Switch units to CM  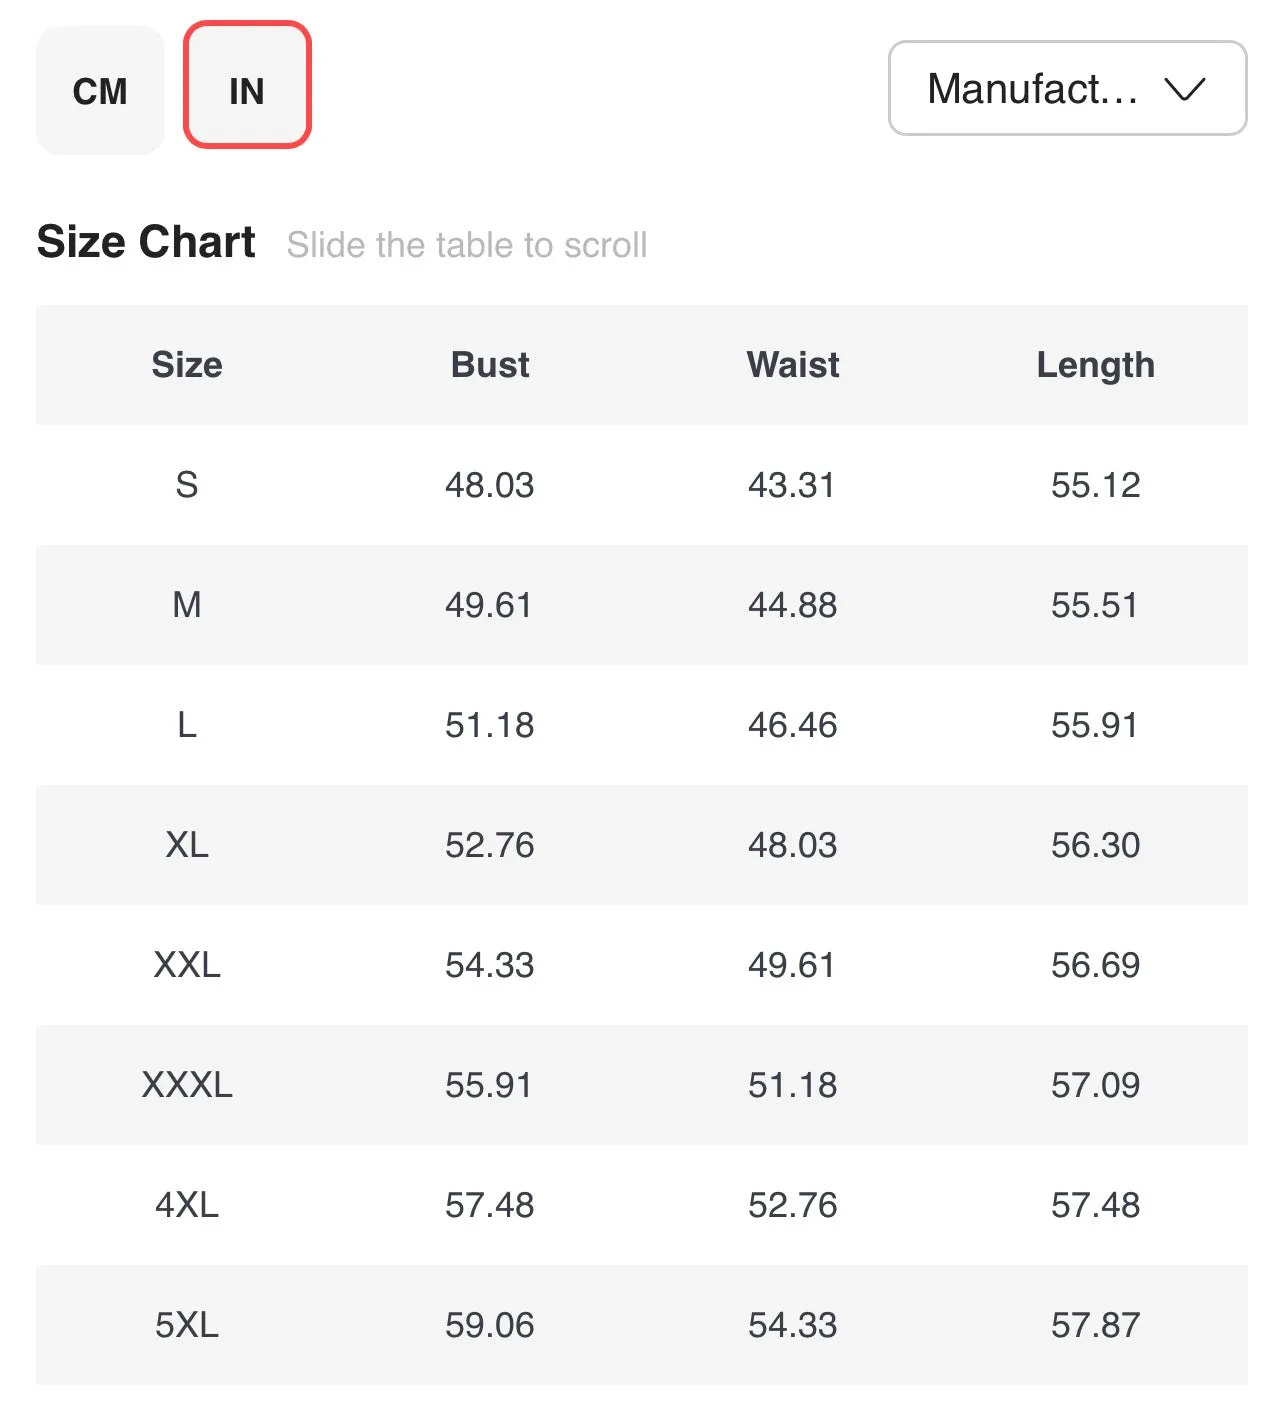pyautogui.click(x=100, y=90)
